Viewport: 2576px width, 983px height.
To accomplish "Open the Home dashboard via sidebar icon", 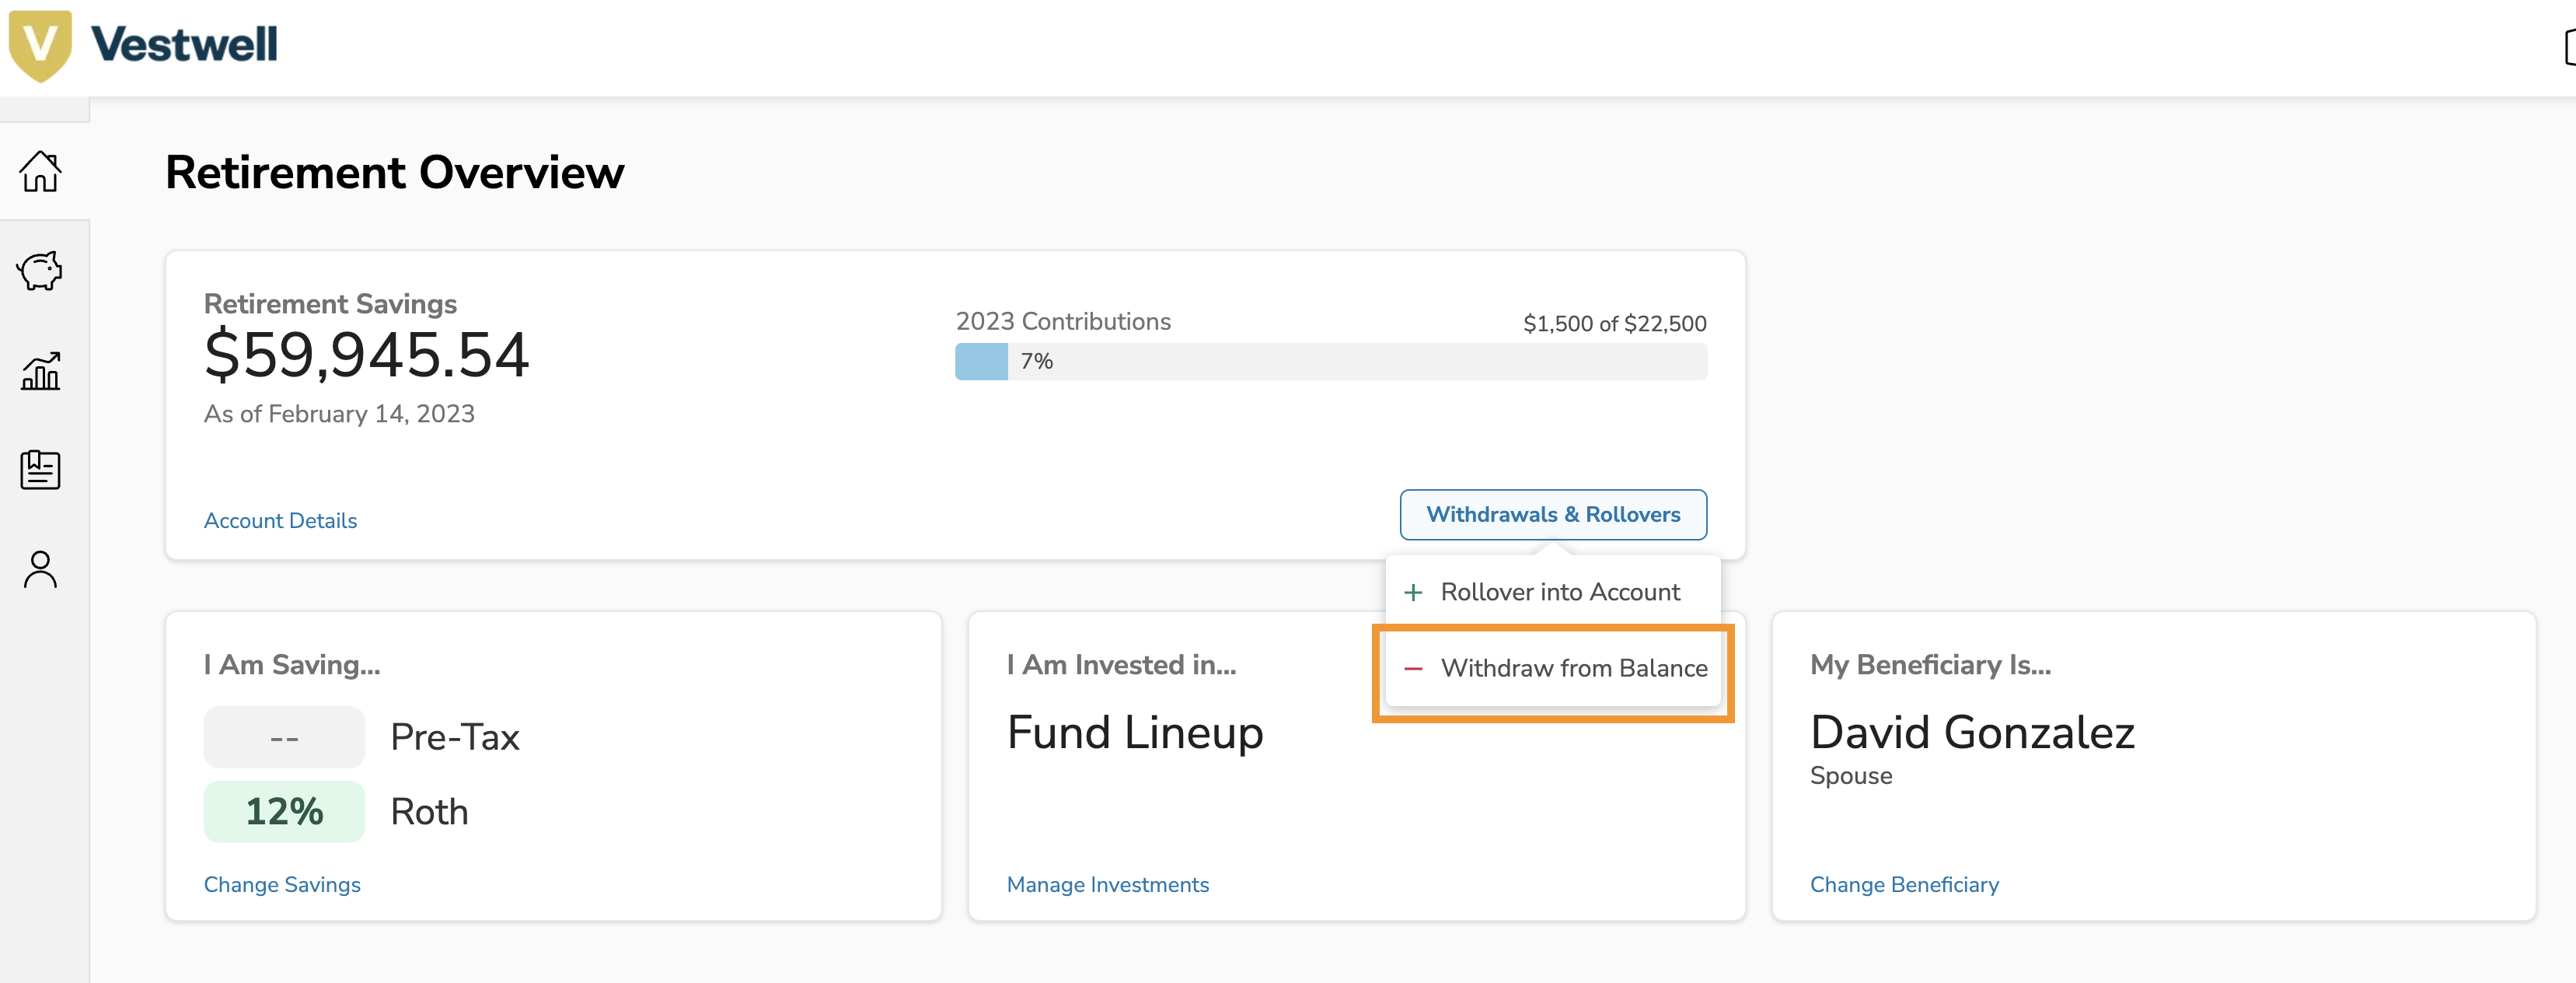I will [x=40, y=171].
